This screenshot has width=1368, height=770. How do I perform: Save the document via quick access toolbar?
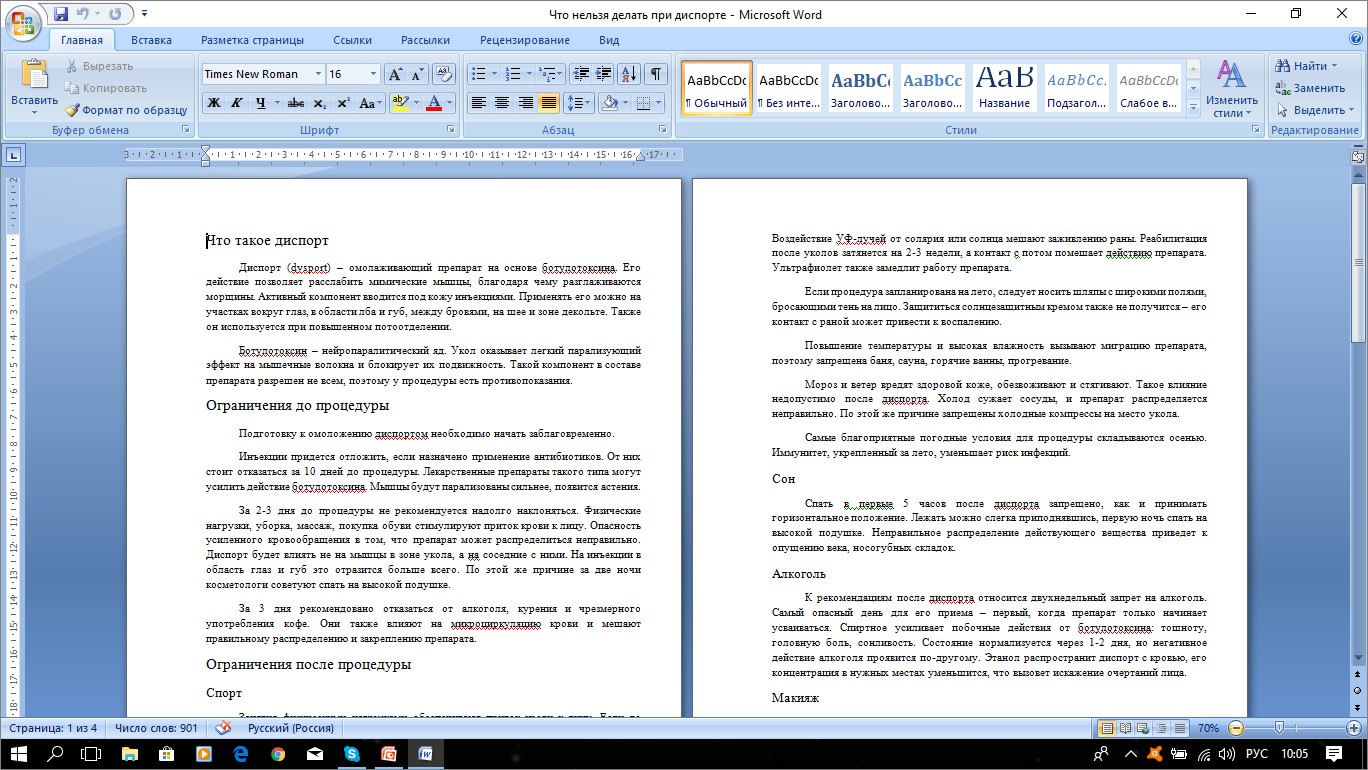click(61, 14)
